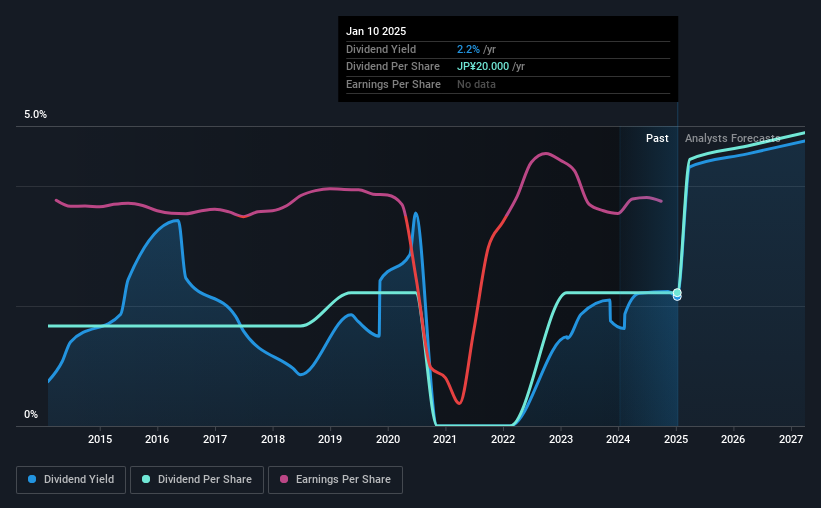Image resolution: width=821 pixels, height=508 pixels.
Task: Click the tooltip value '2.2%'
Action: pyautogui.click(x=468, y=49)
